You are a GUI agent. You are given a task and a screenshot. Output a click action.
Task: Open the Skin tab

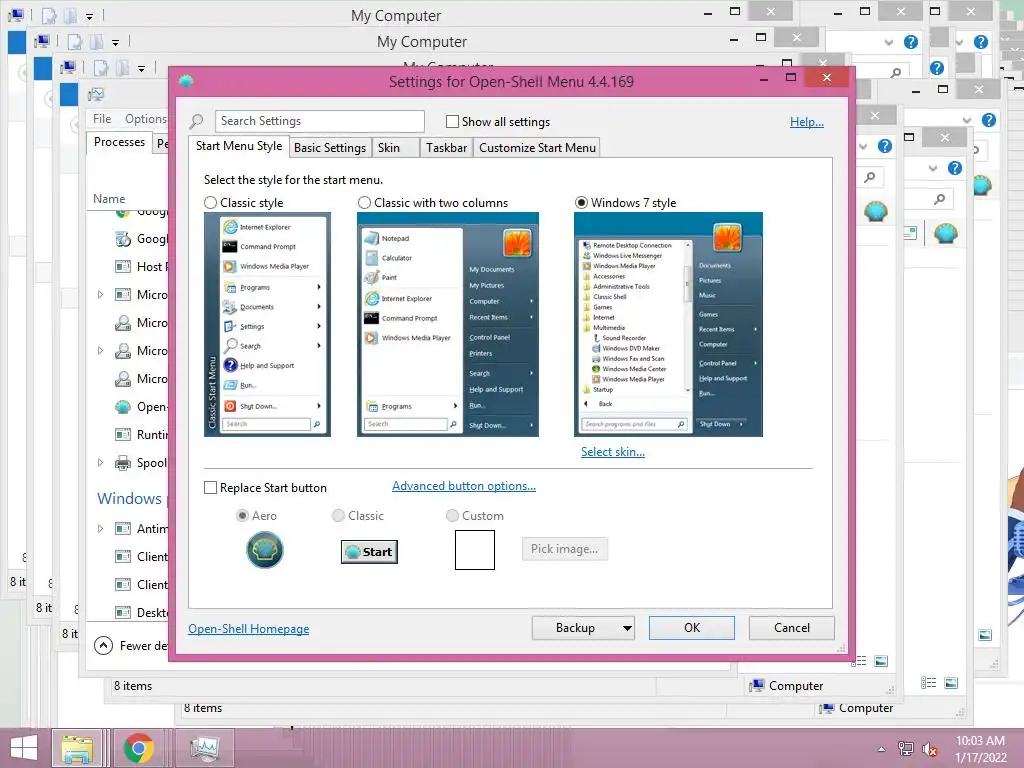[395, 148]
